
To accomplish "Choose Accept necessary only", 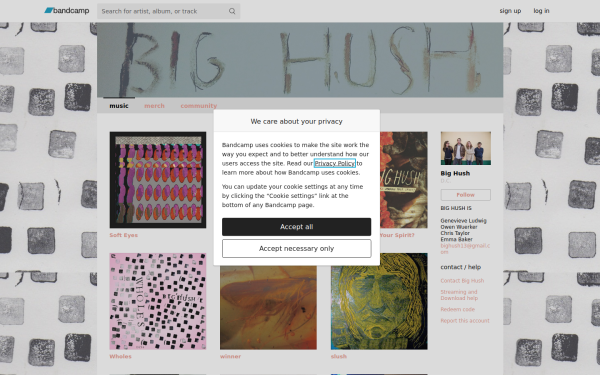I will click(297, 249).
